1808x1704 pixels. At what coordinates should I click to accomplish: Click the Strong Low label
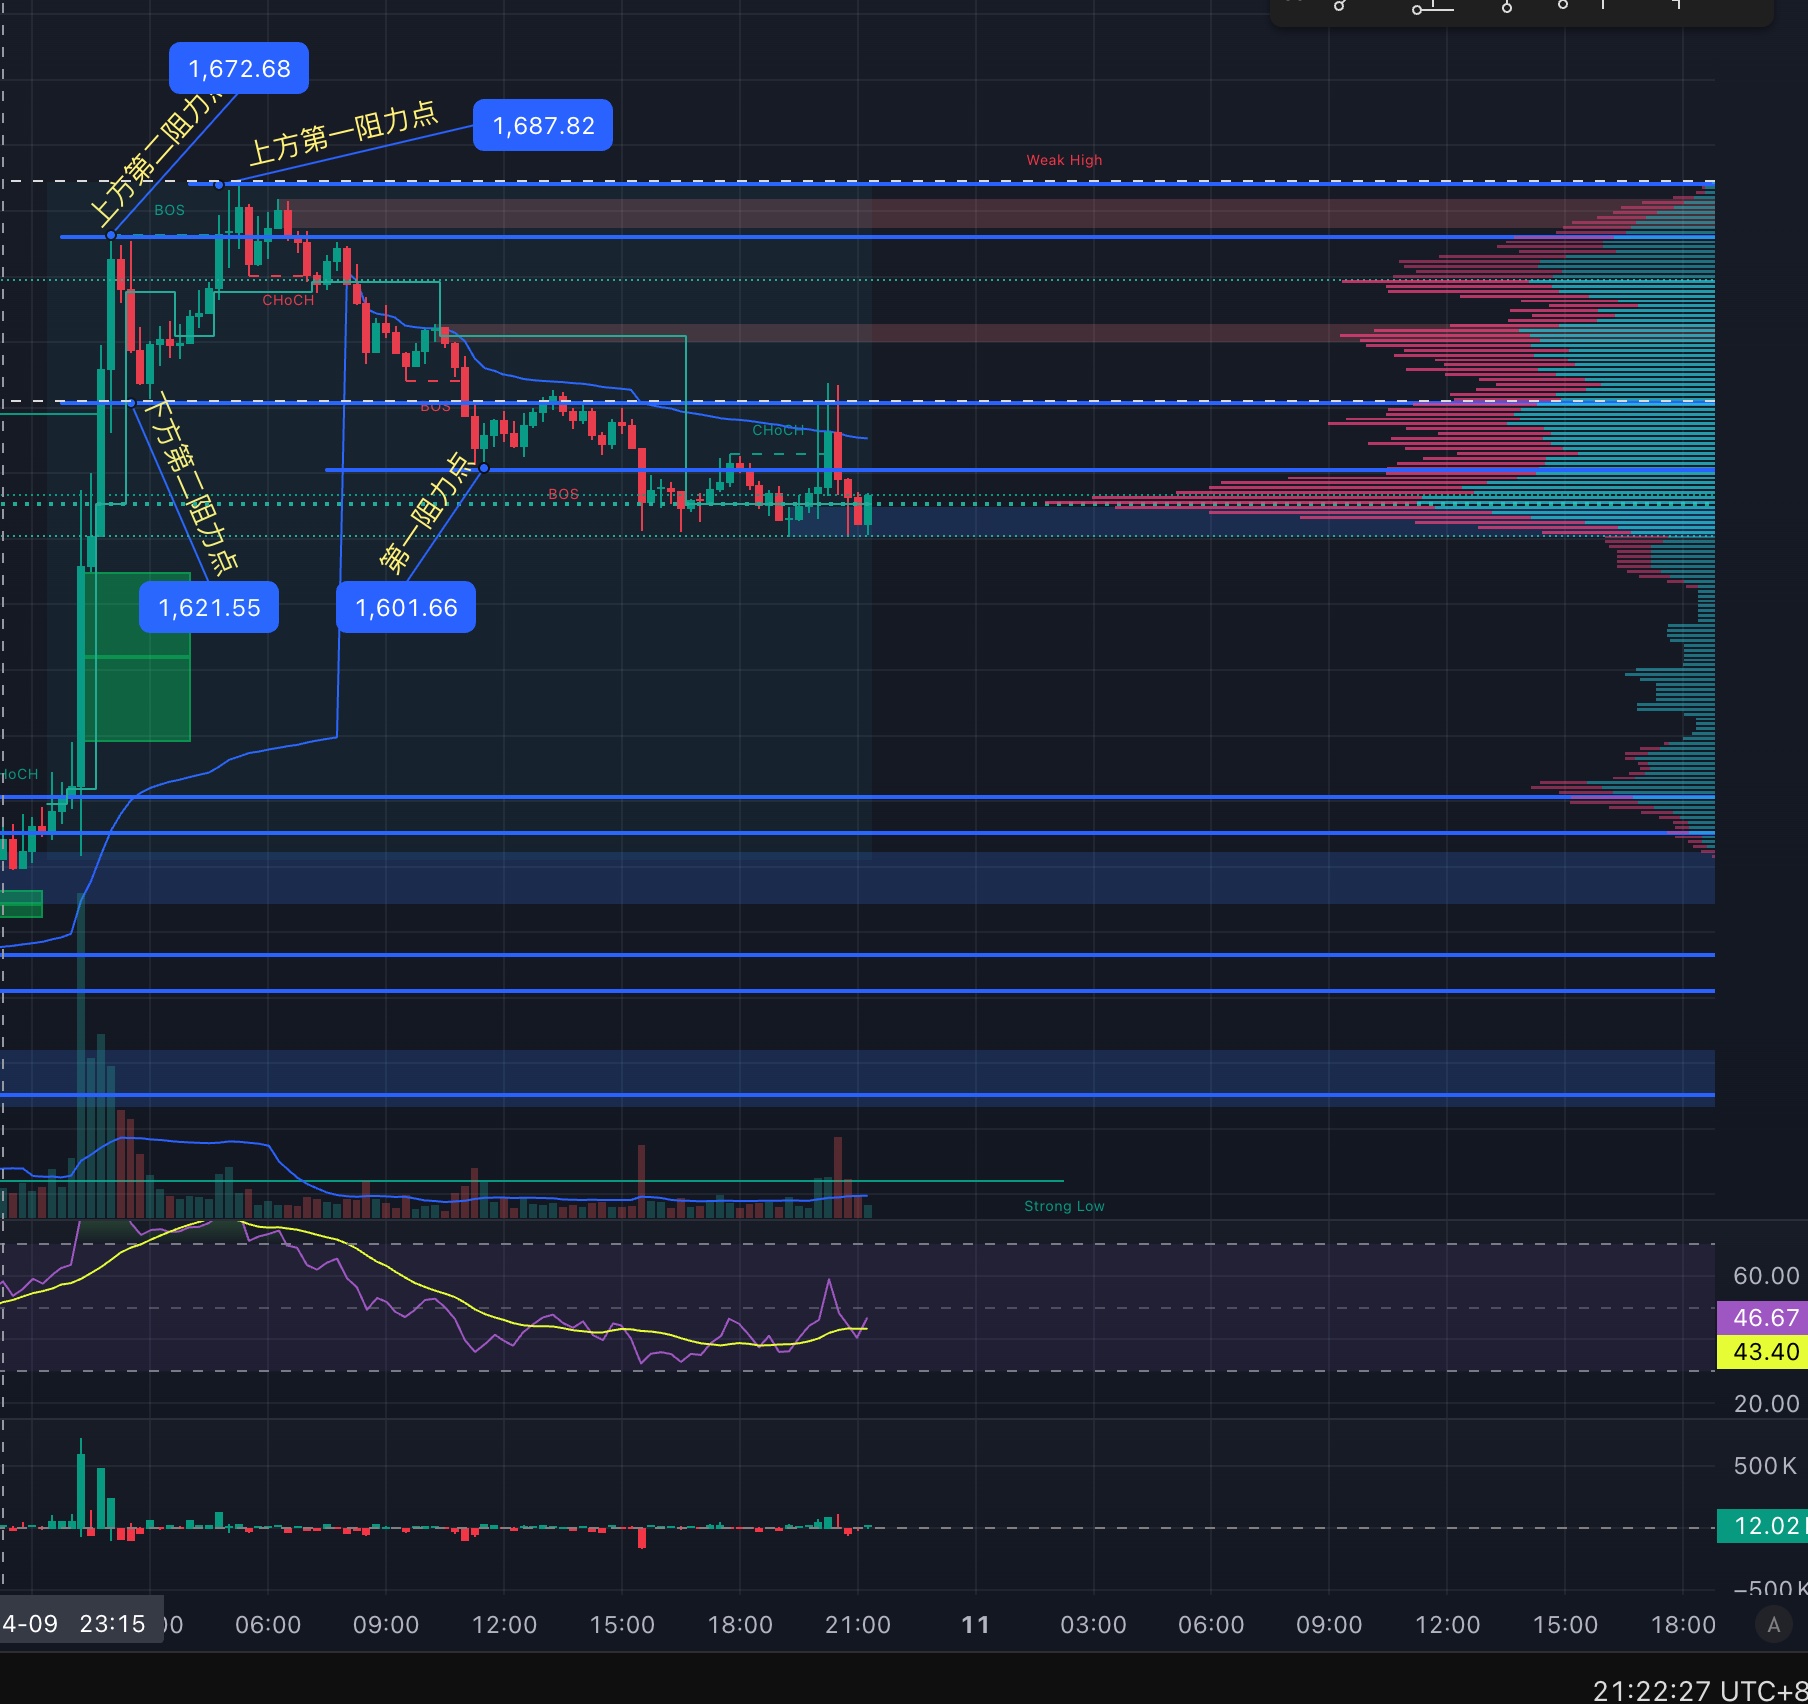coord(1063,1206)
